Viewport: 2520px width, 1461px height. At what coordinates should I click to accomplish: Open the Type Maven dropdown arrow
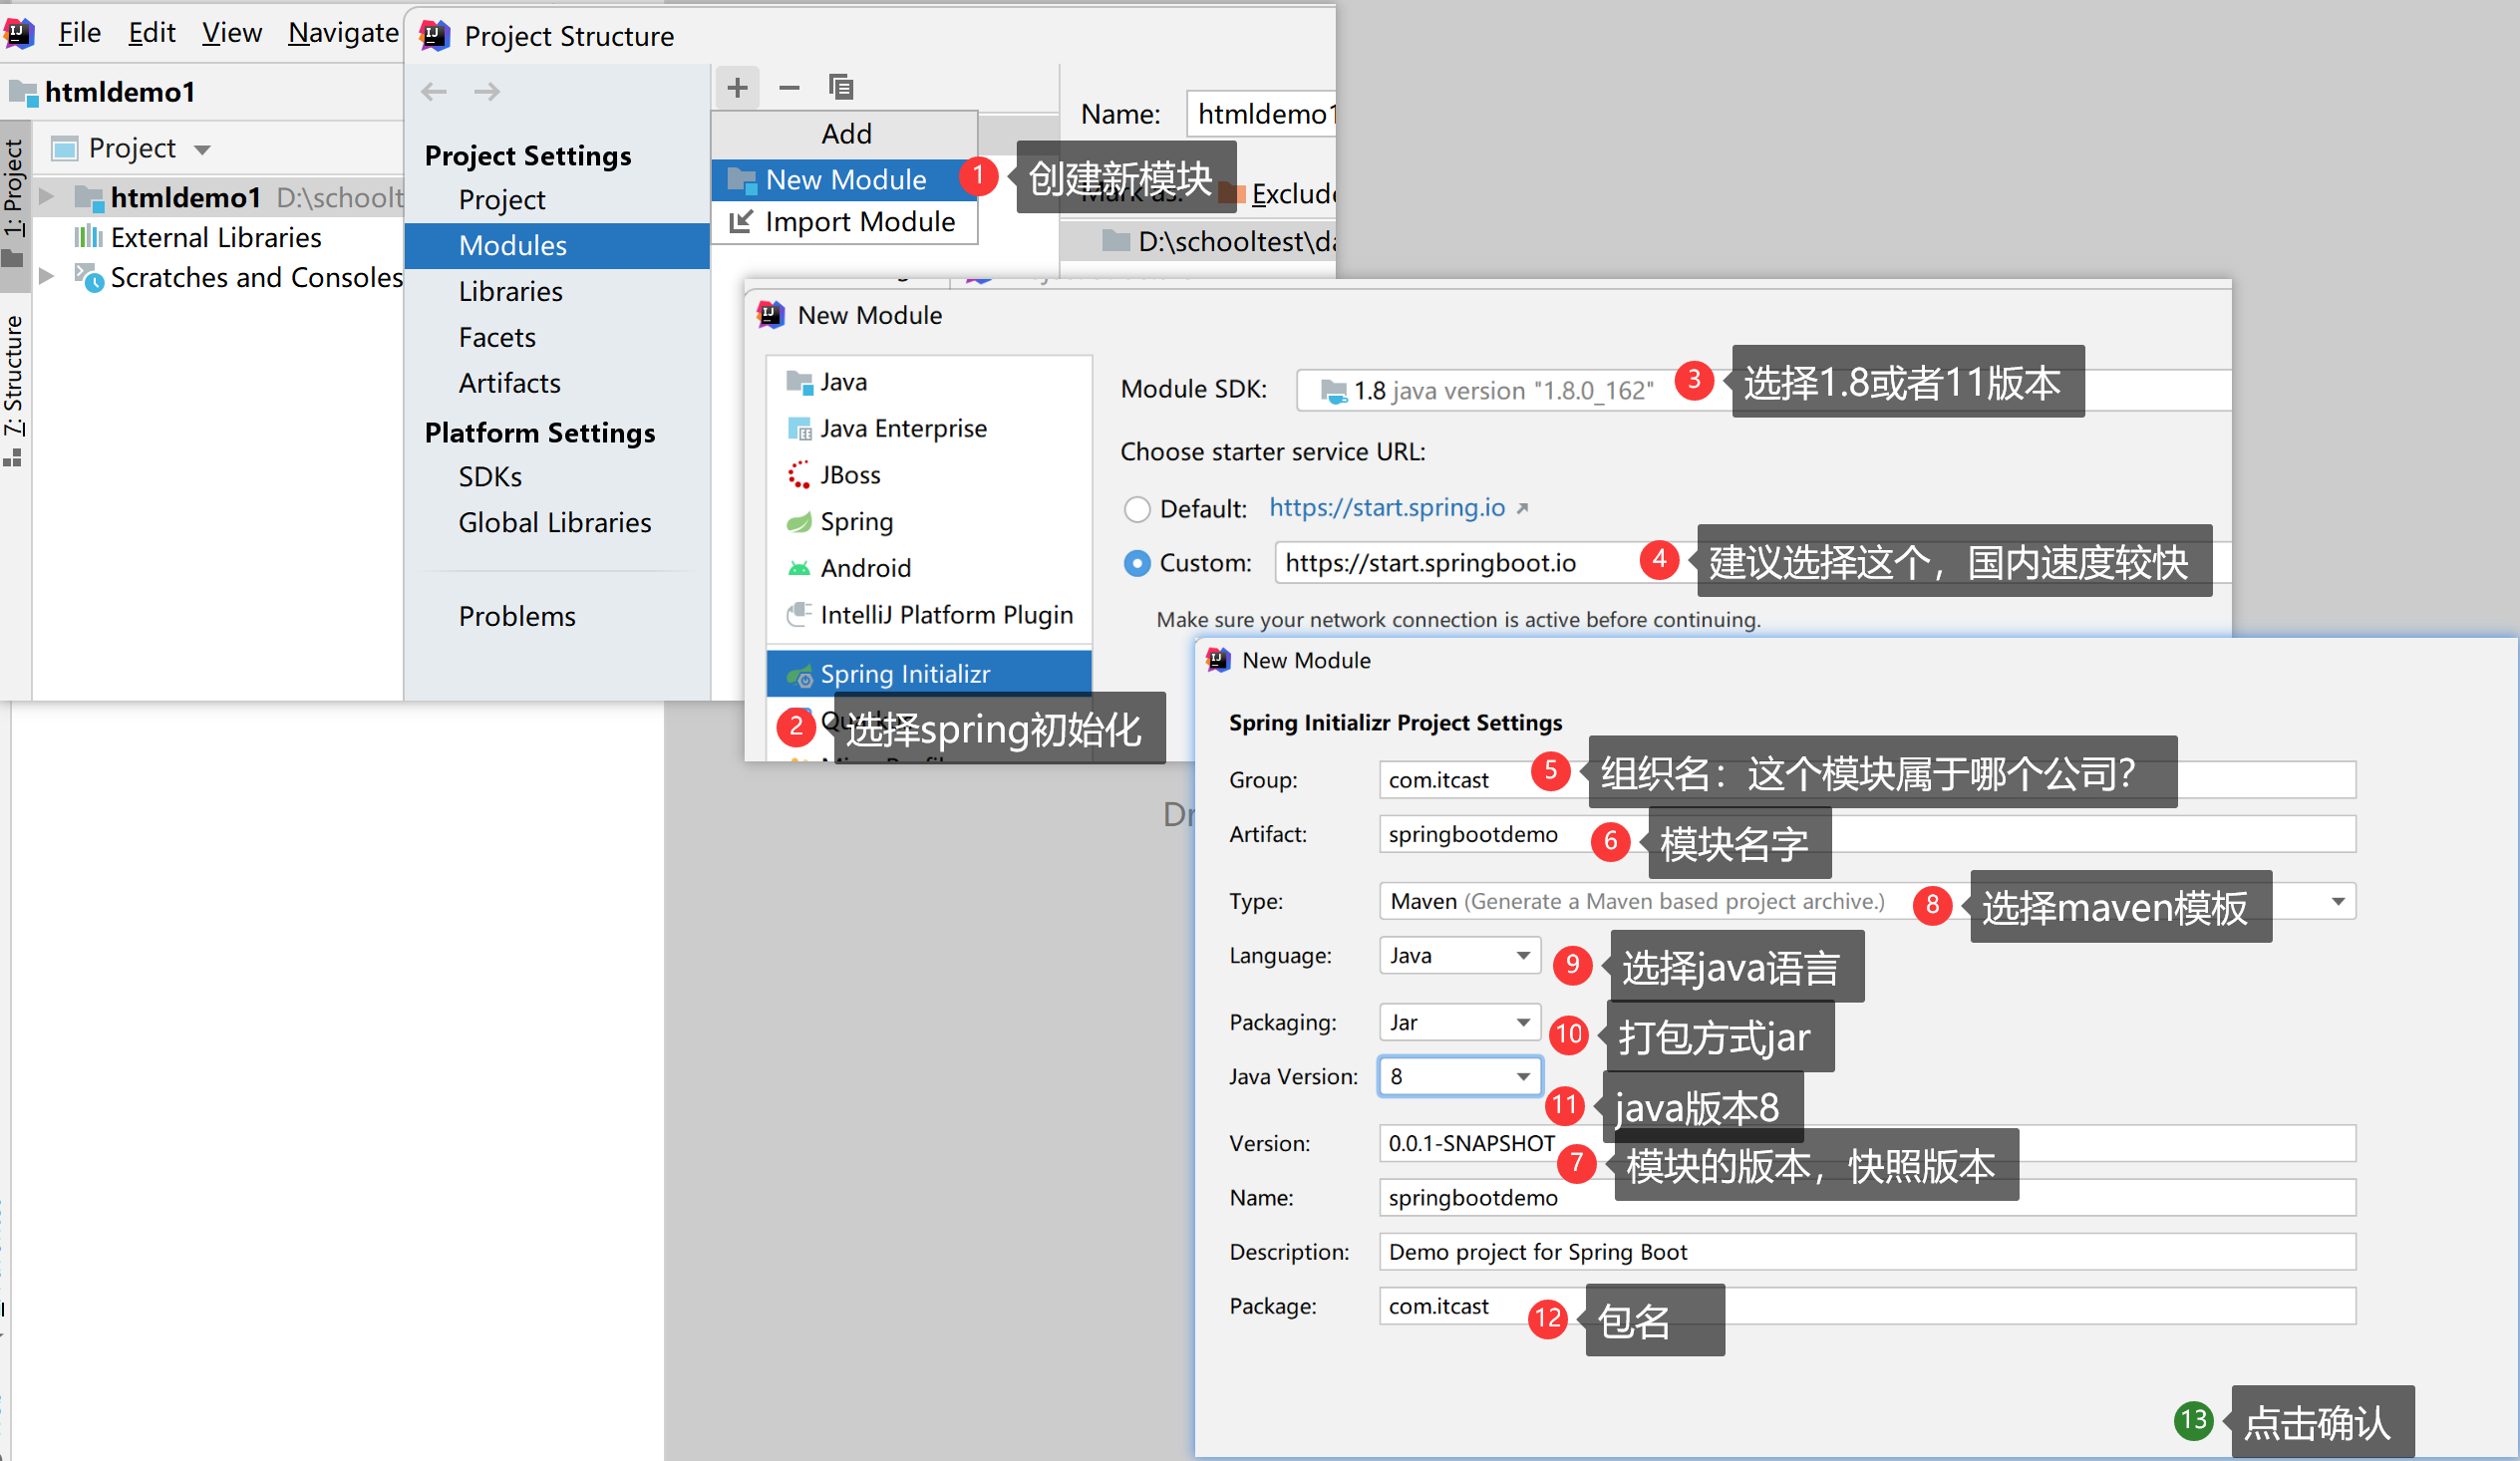(2337, 901)
